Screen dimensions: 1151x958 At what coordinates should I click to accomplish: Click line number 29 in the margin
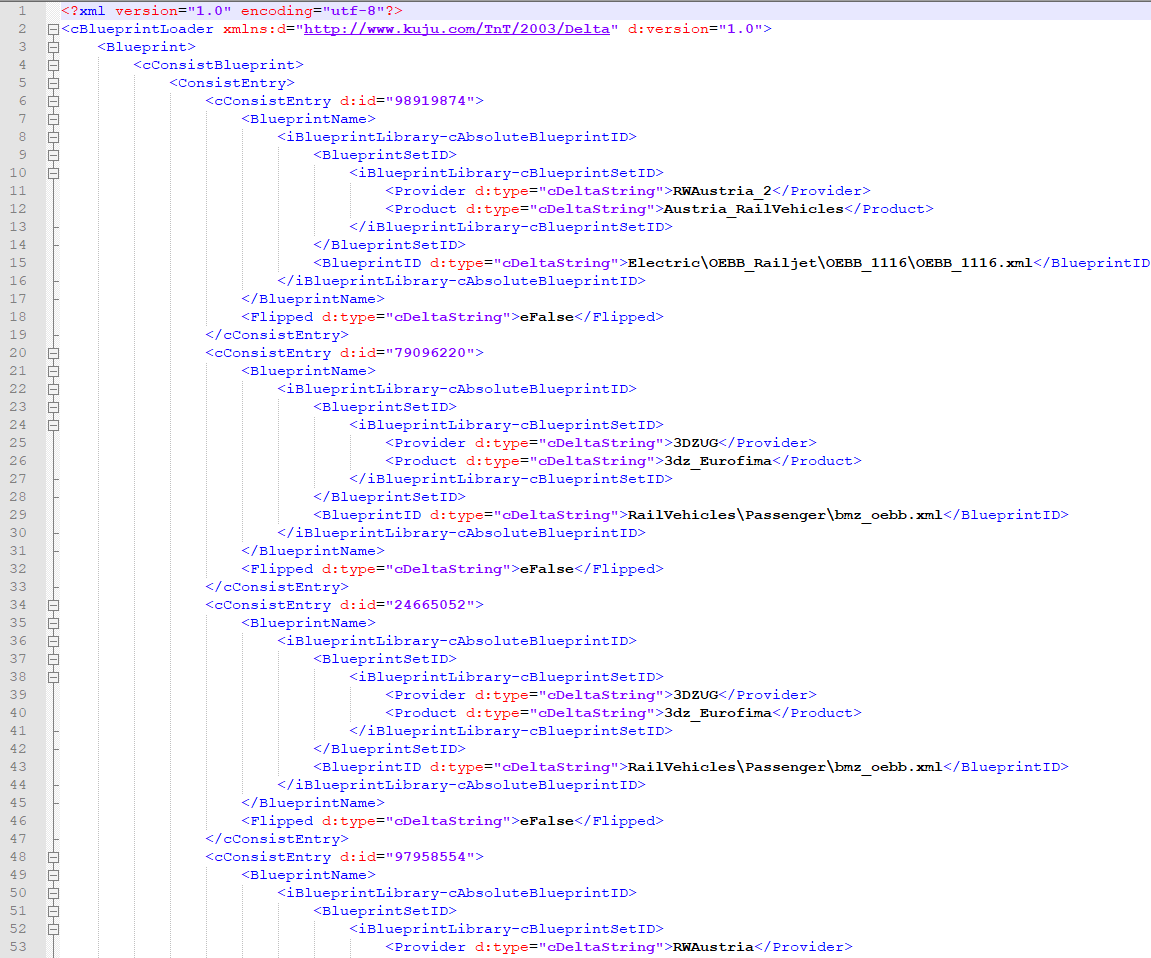pyautogui.click(x=18, y=515)
